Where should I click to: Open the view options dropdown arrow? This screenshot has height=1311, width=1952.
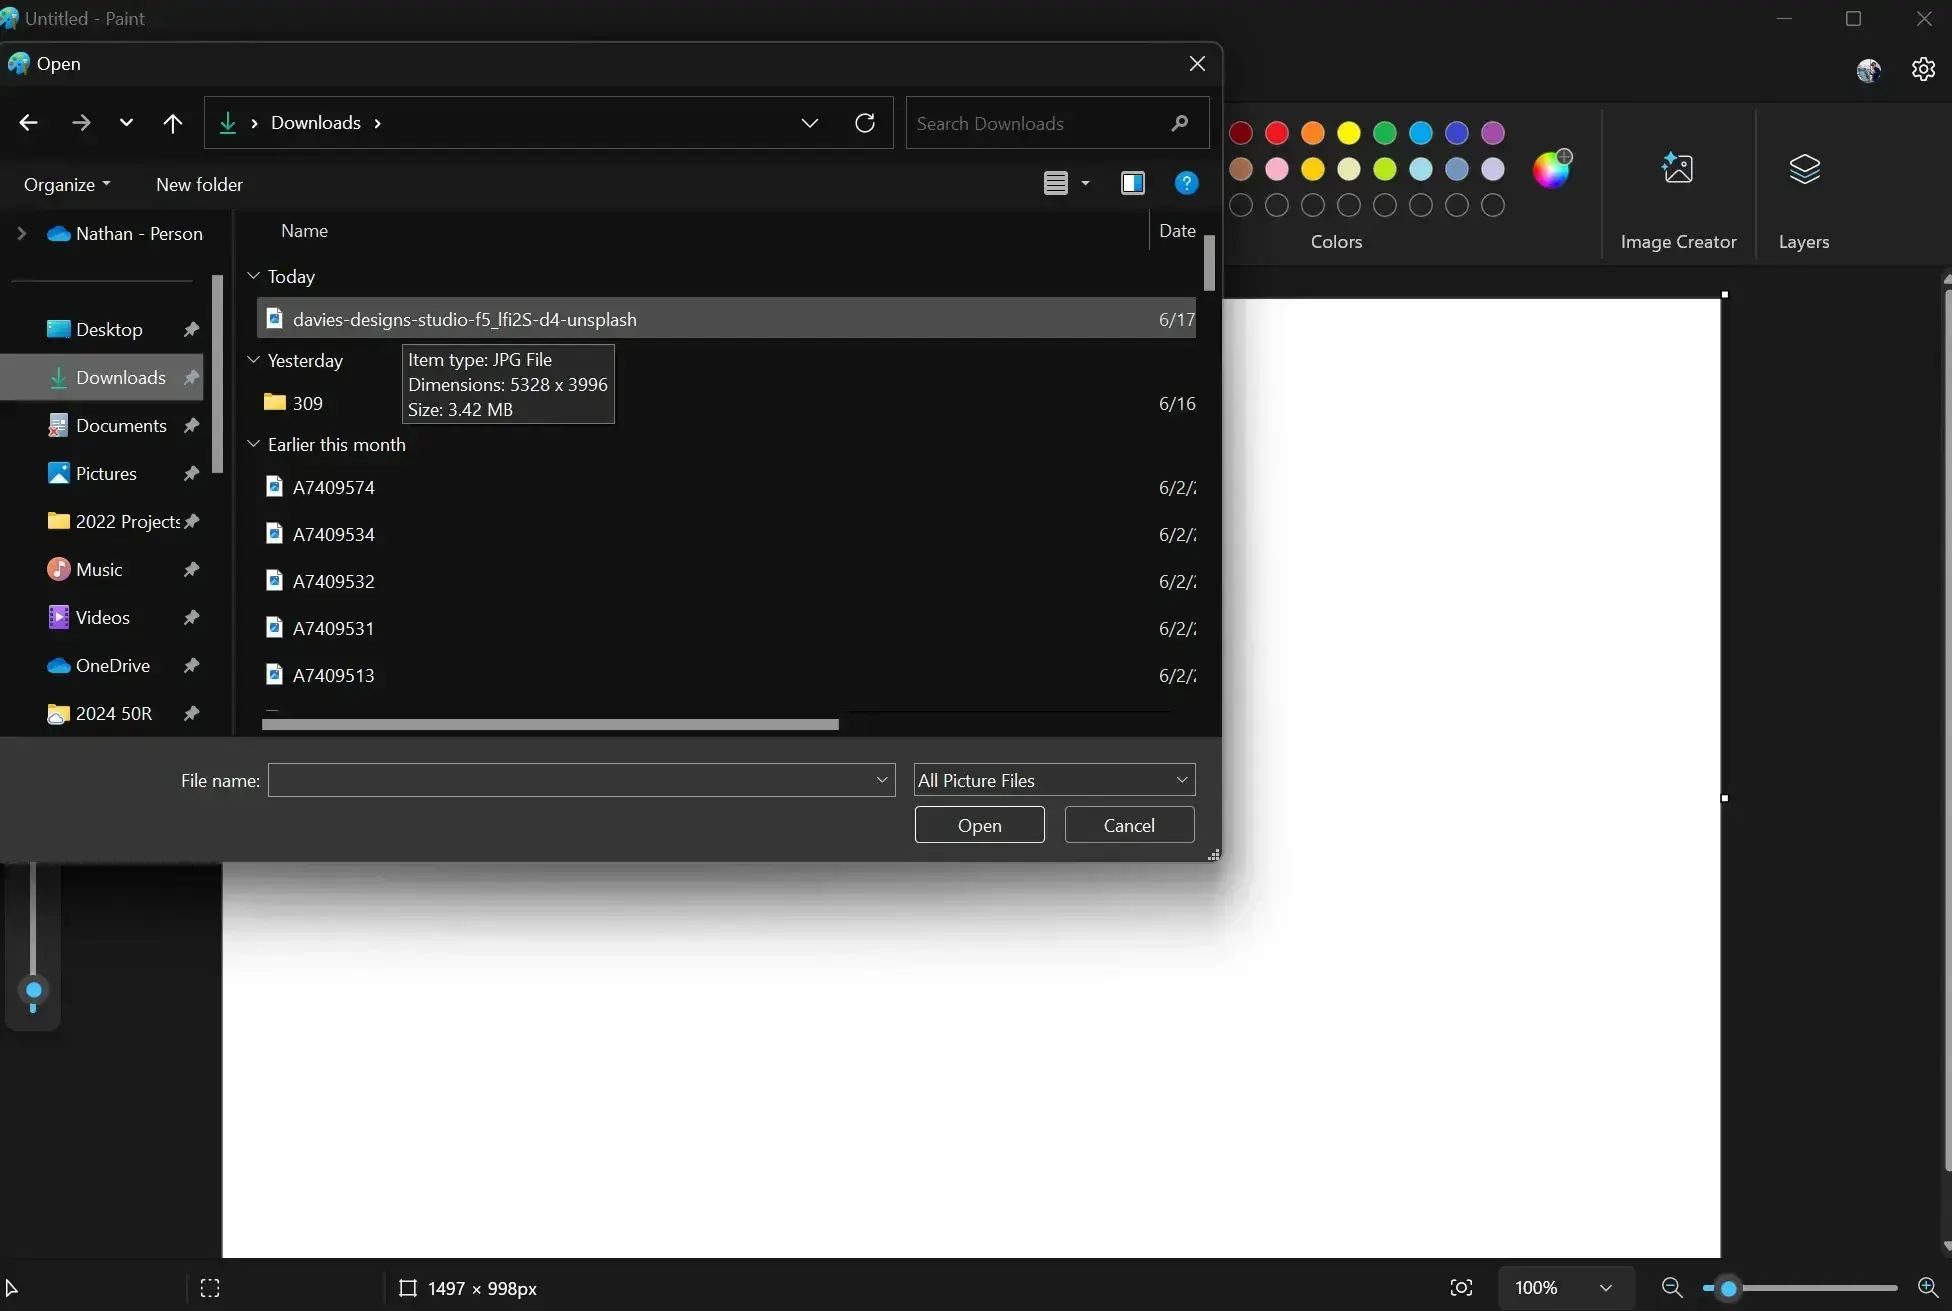[x=1086, y=184]
